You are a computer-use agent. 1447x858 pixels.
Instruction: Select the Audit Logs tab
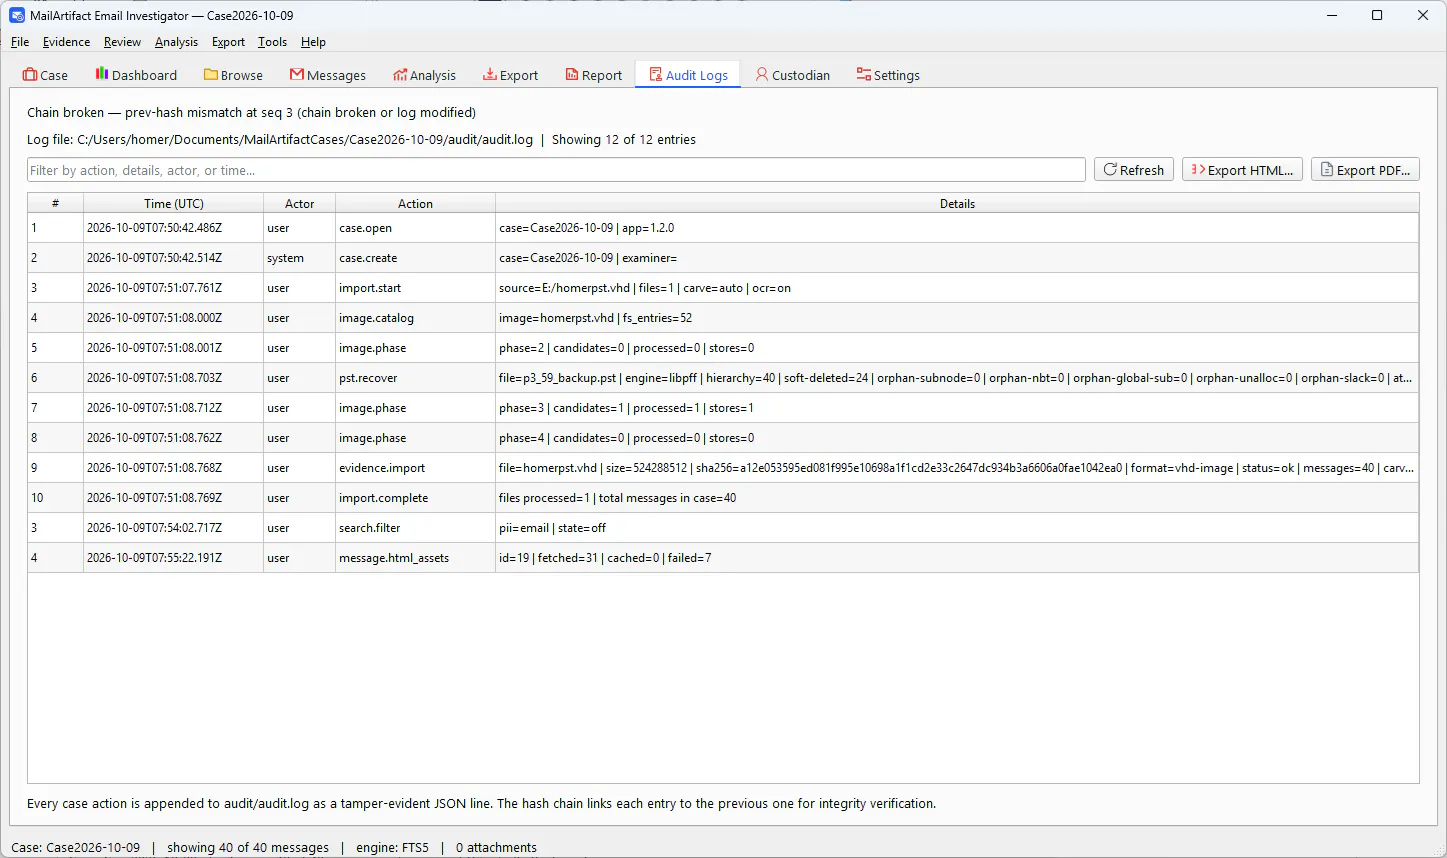[x=688, y=75]
